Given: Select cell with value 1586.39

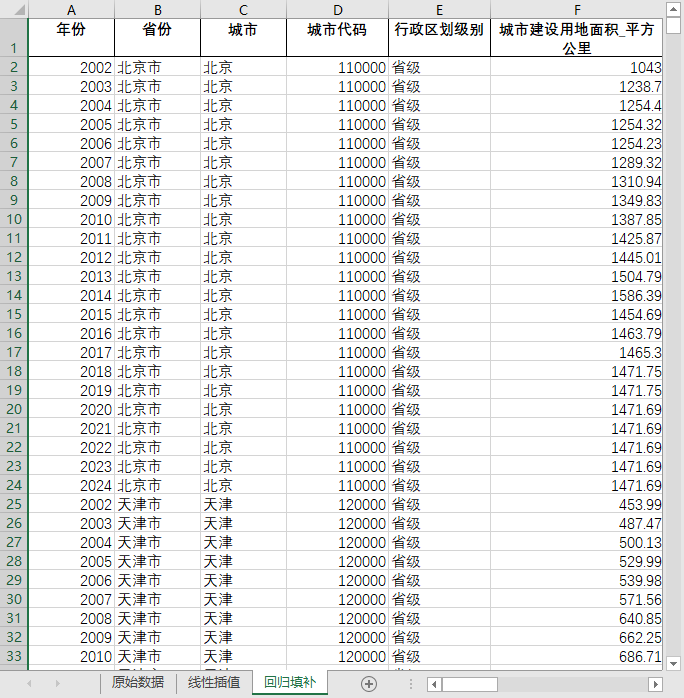Looking at the screenshot, I should 576,295.
